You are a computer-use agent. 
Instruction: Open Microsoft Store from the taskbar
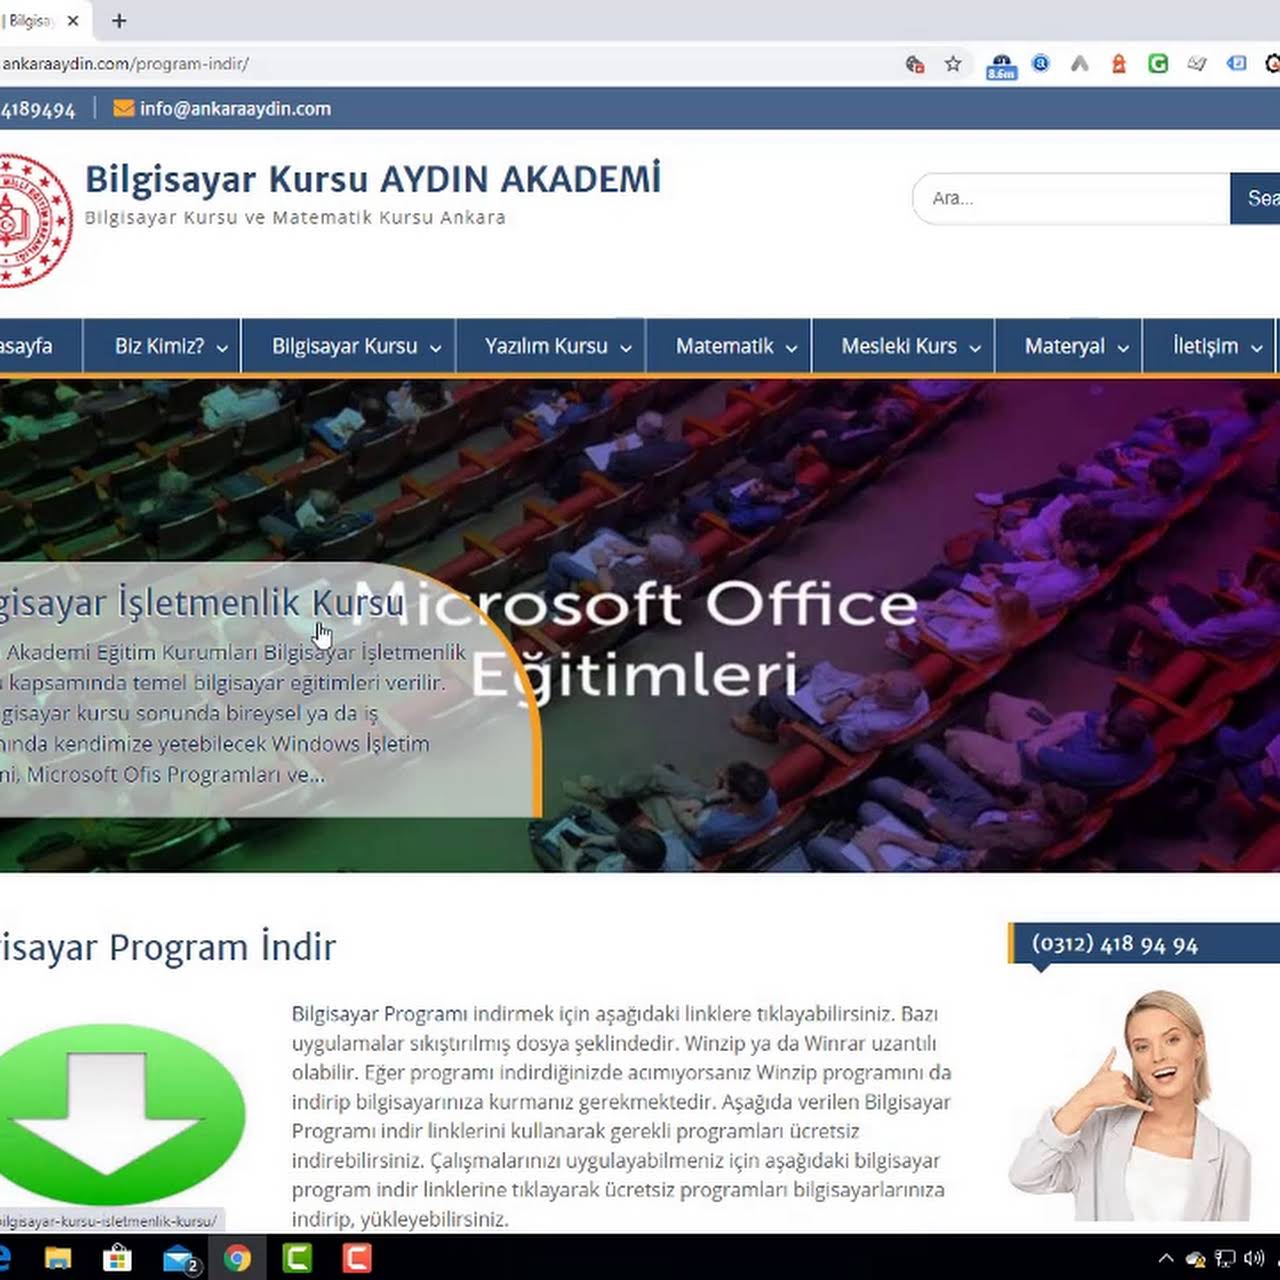click(118, 1257)
